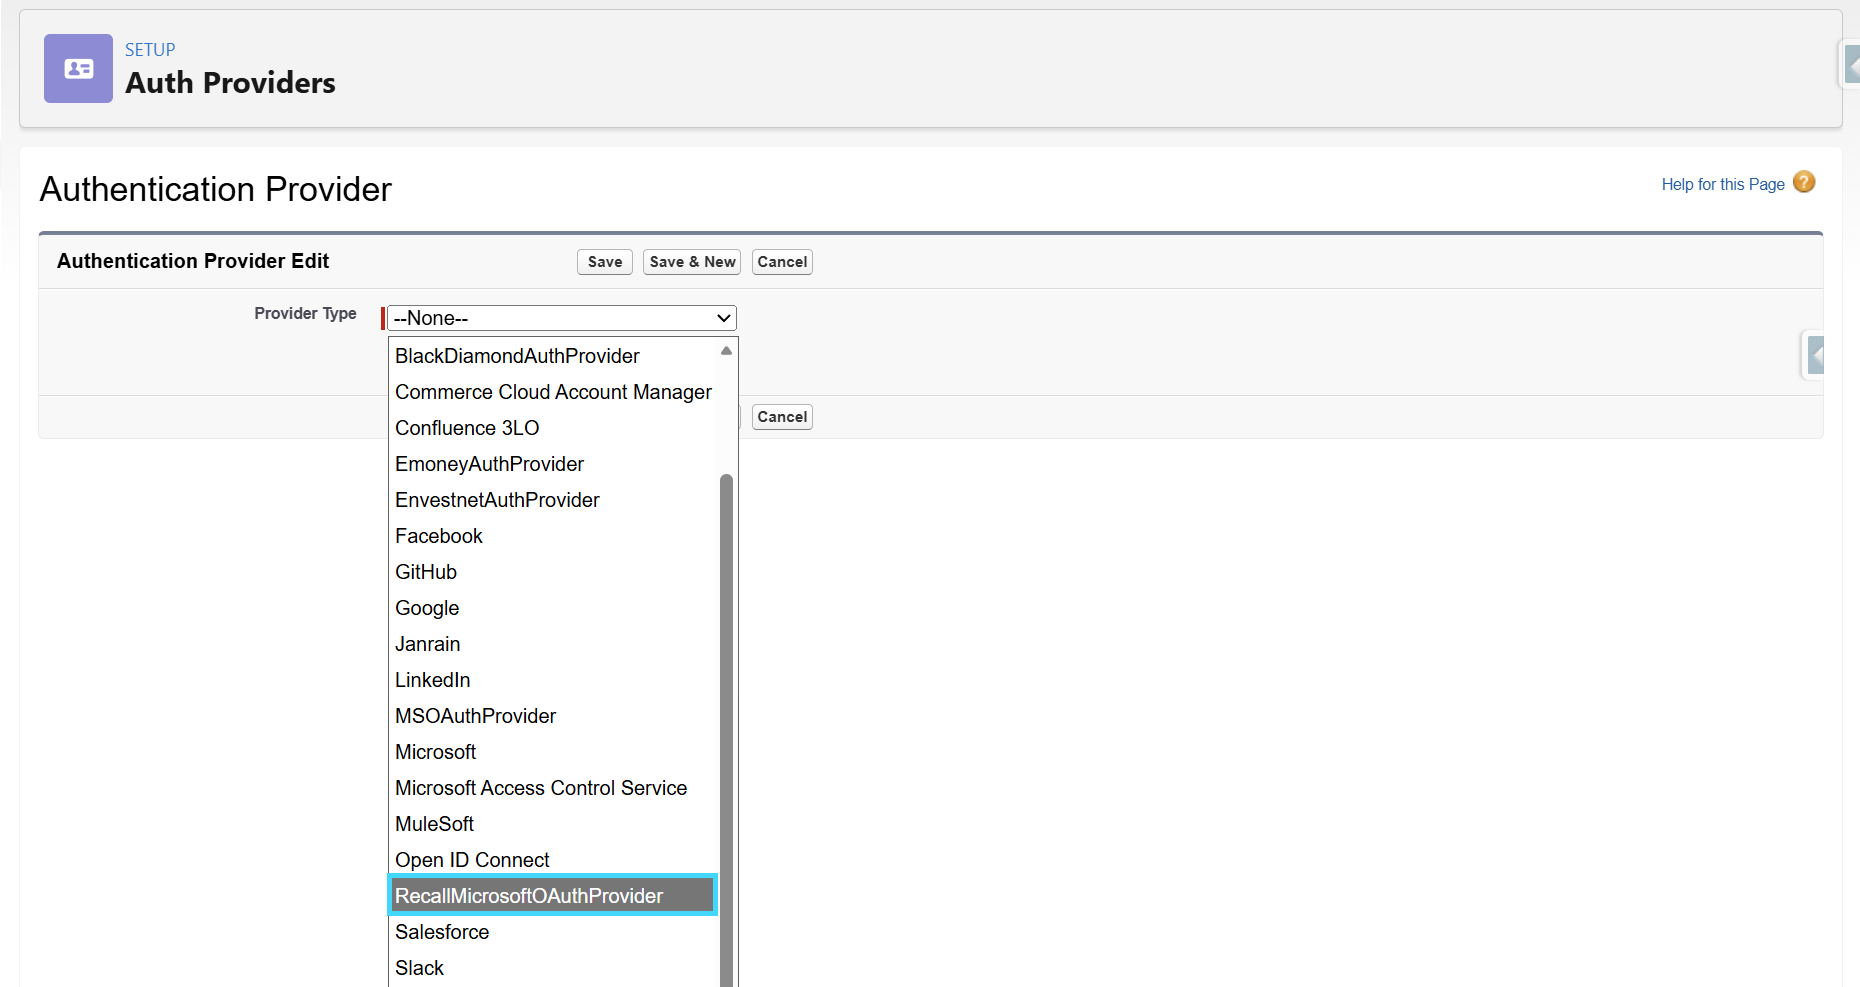Click the Authentication Provider heading
The height and width of the screenshot is (987, 1860).
pos(216,189)
